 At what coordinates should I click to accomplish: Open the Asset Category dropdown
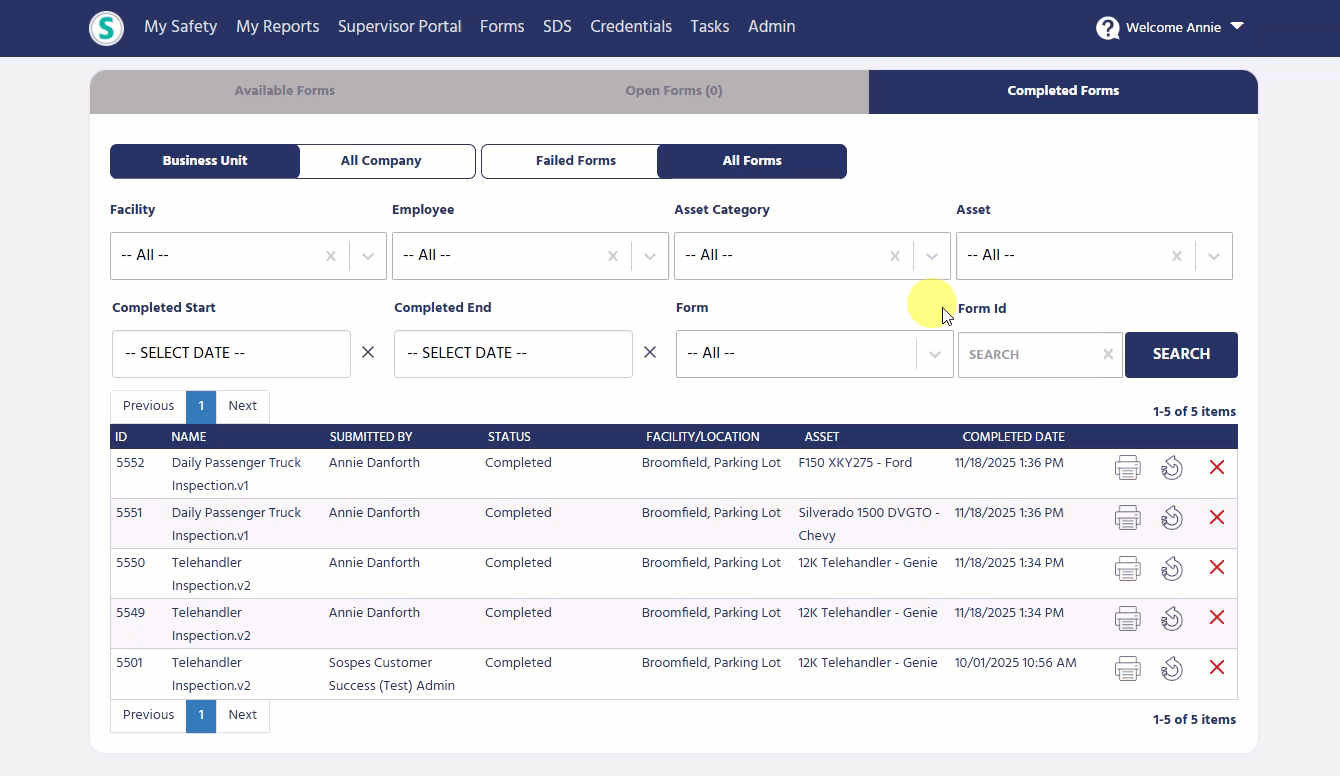[x=930, y=256]
